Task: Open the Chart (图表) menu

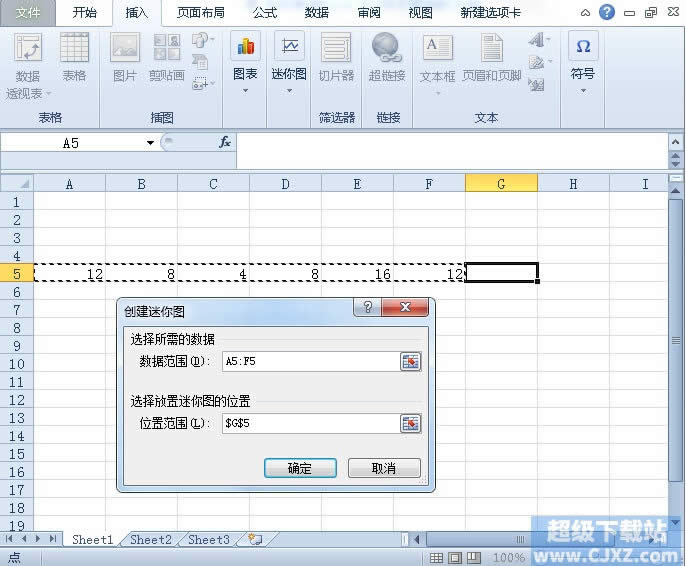Action: [245, 62]
